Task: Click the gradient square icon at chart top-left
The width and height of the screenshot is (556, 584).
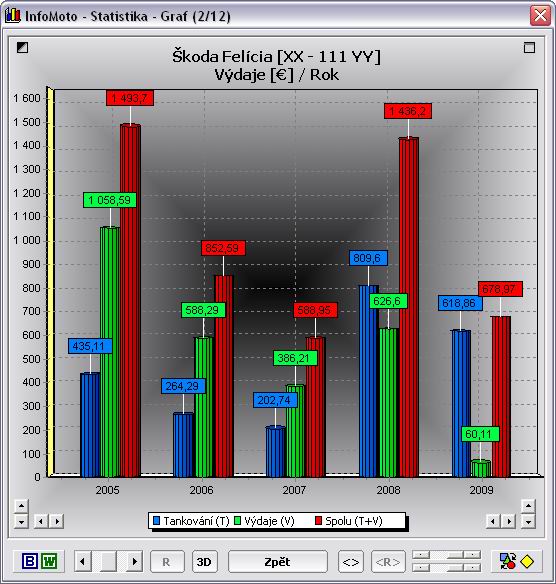Action: click(22, 47)
